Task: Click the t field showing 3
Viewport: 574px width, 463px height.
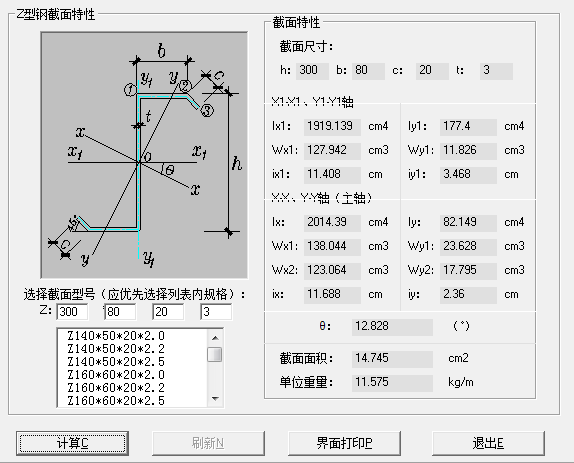Action: (x=496, y=71)
